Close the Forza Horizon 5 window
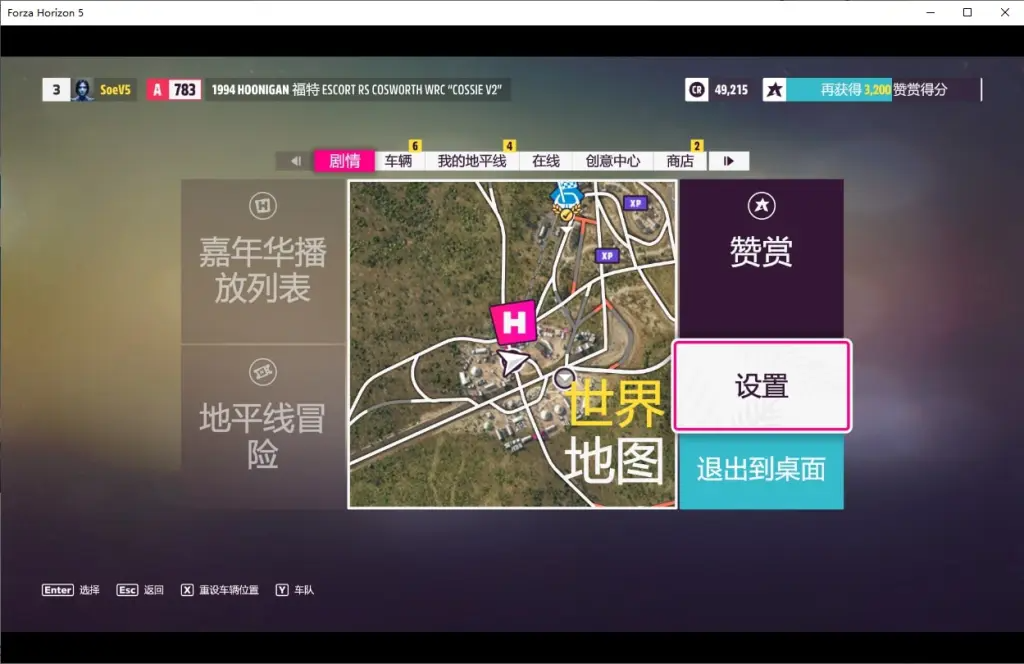 [1005, 12]
